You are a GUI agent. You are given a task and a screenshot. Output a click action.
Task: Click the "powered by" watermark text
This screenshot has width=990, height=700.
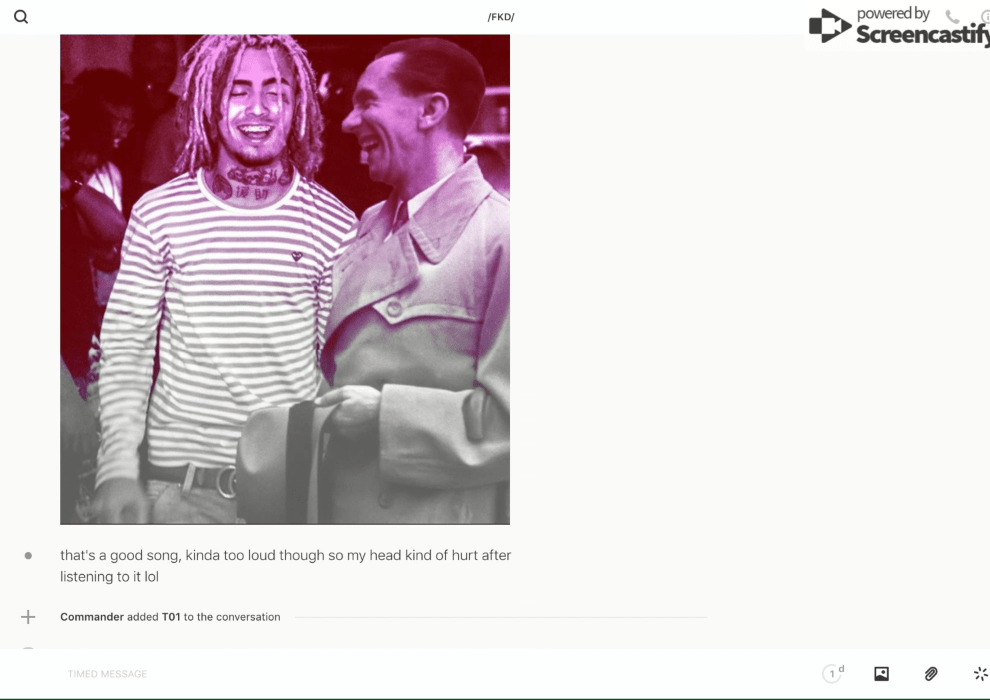[893, 13]
